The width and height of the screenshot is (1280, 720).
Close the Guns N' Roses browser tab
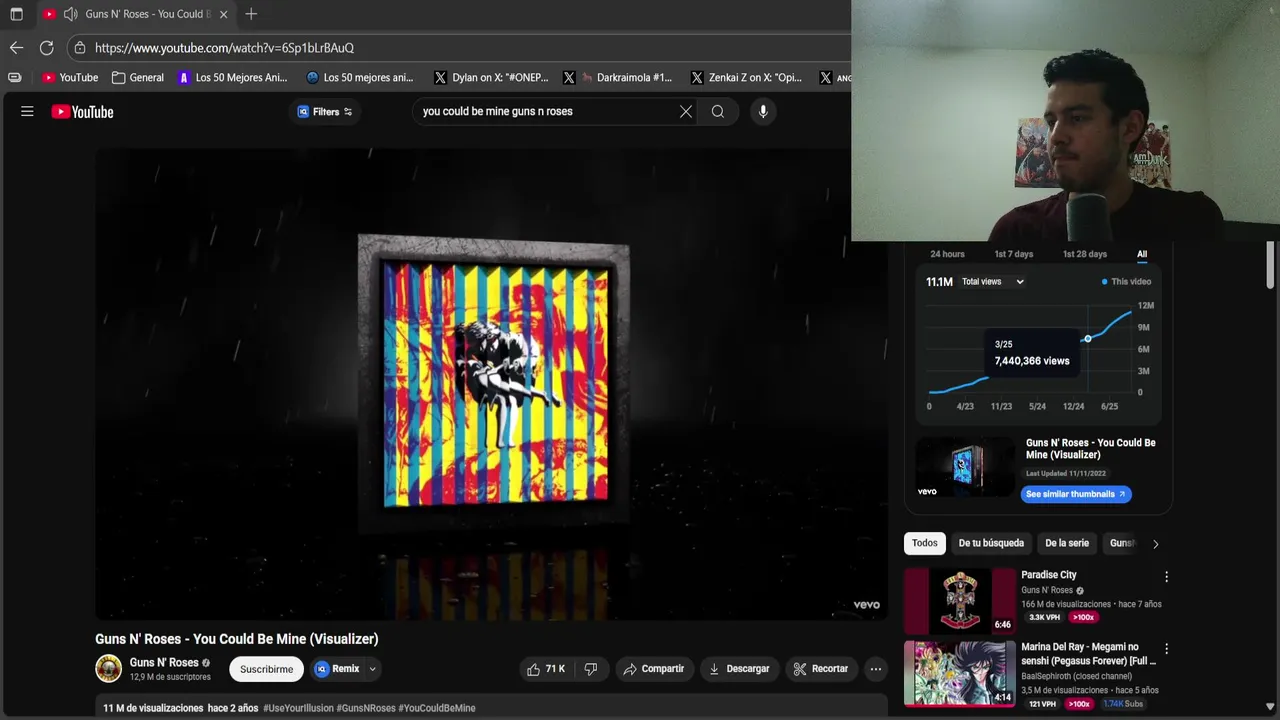pyautogui.click(x=223, y=14)
